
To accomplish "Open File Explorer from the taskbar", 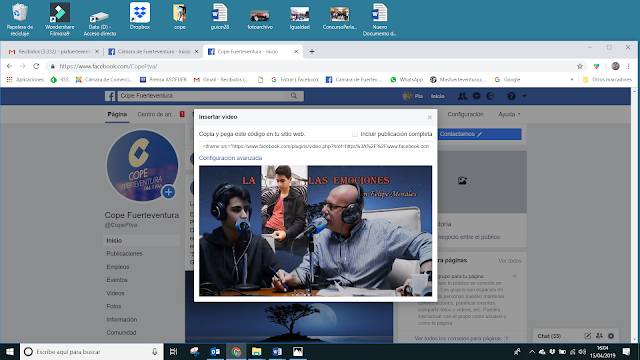I will 256,351.
